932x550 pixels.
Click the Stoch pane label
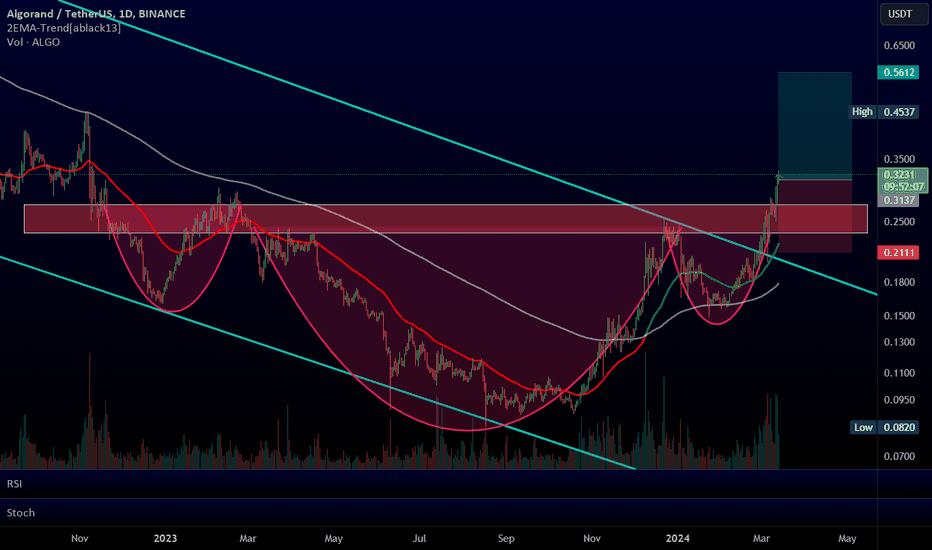pos(21,513)
